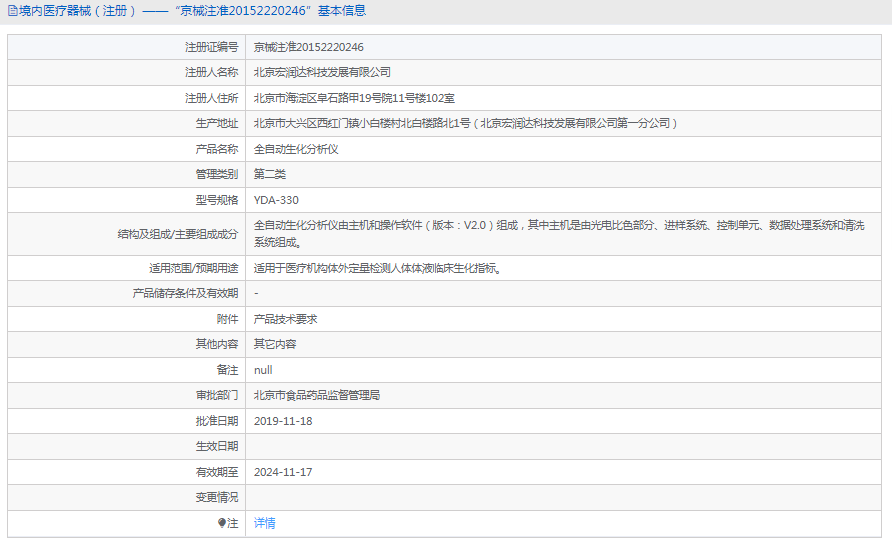
Task: Click the value 产品技术要求
Action: (286, 319)
